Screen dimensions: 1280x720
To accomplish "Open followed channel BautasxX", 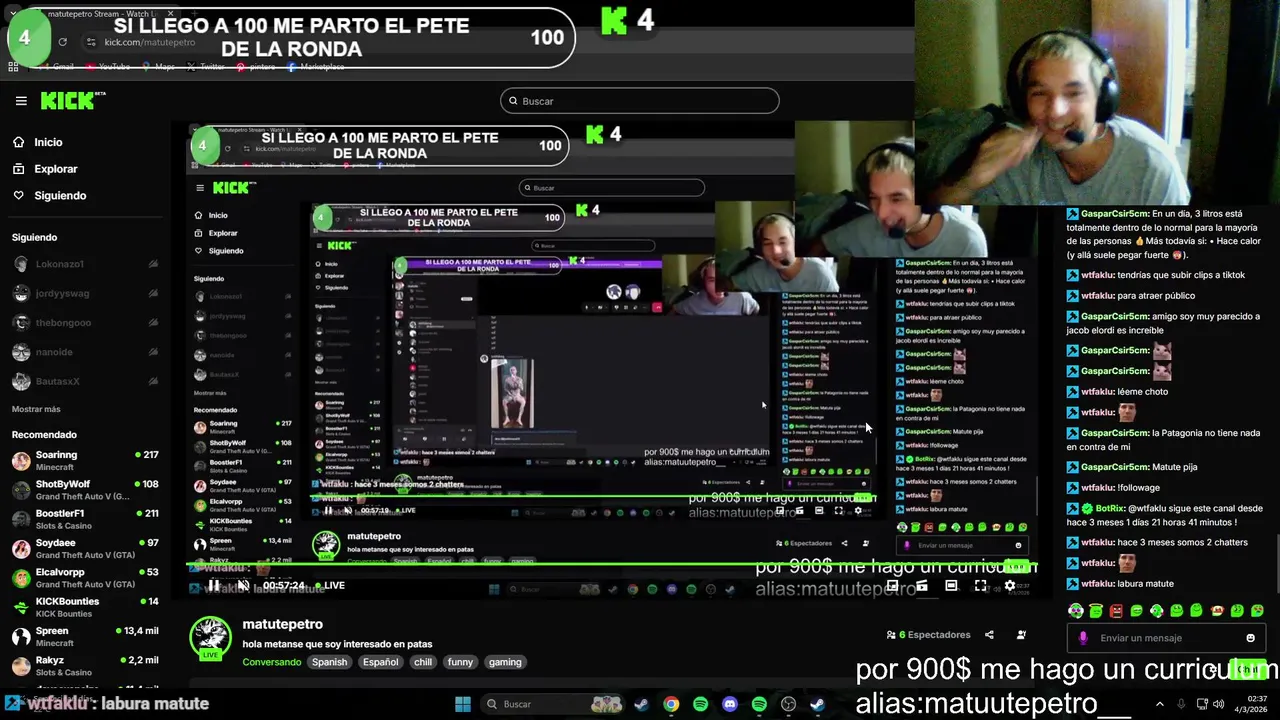I will [85, 381].
